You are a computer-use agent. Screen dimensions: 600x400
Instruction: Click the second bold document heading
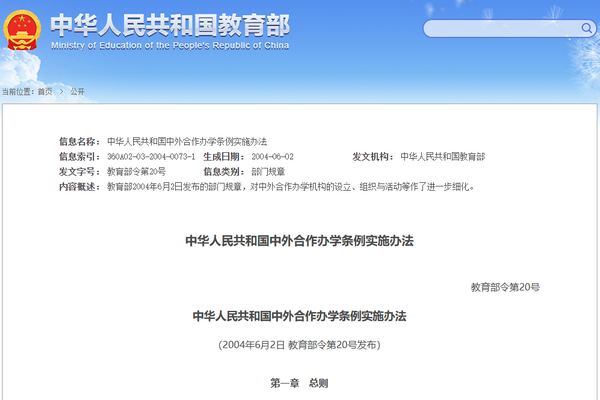[x=300, y=316]
